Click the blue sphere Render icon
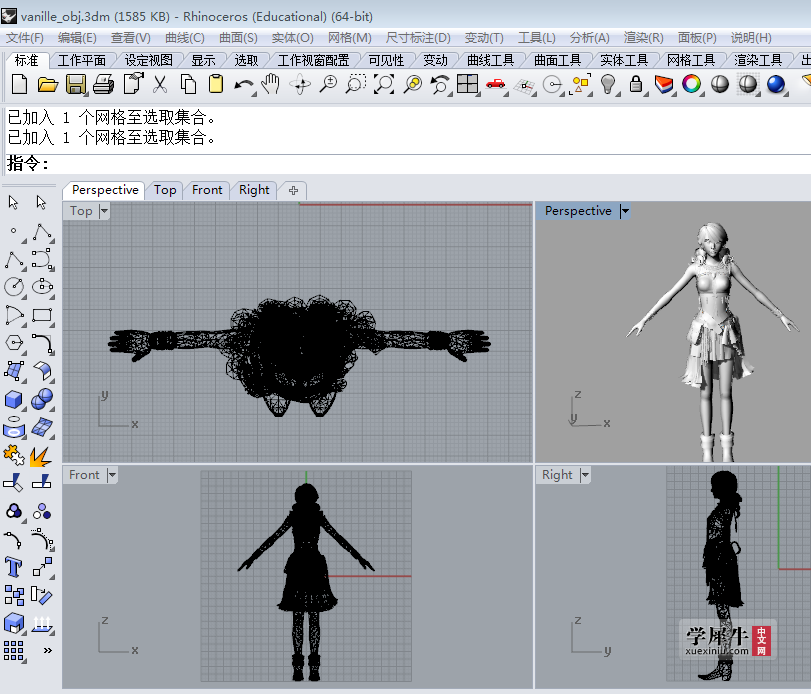Viewport: 811px width, 694px height. click(776, 84)
